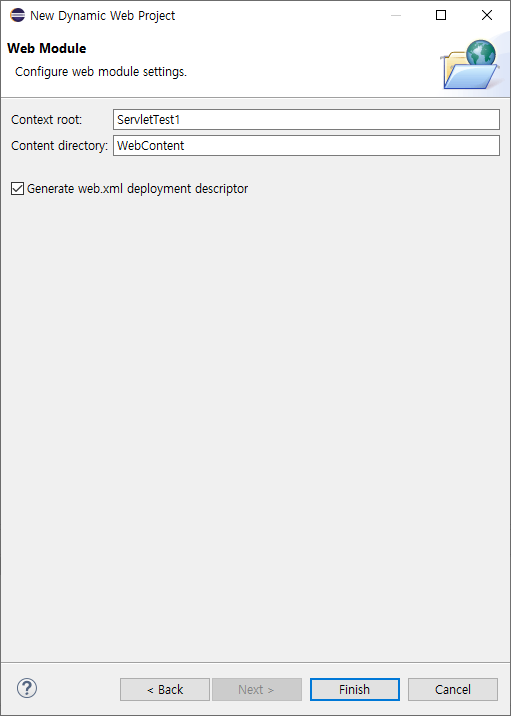Viewport: 511px width, 716px height.
Task: Click the Content directory input field
Action: [306, 146]
